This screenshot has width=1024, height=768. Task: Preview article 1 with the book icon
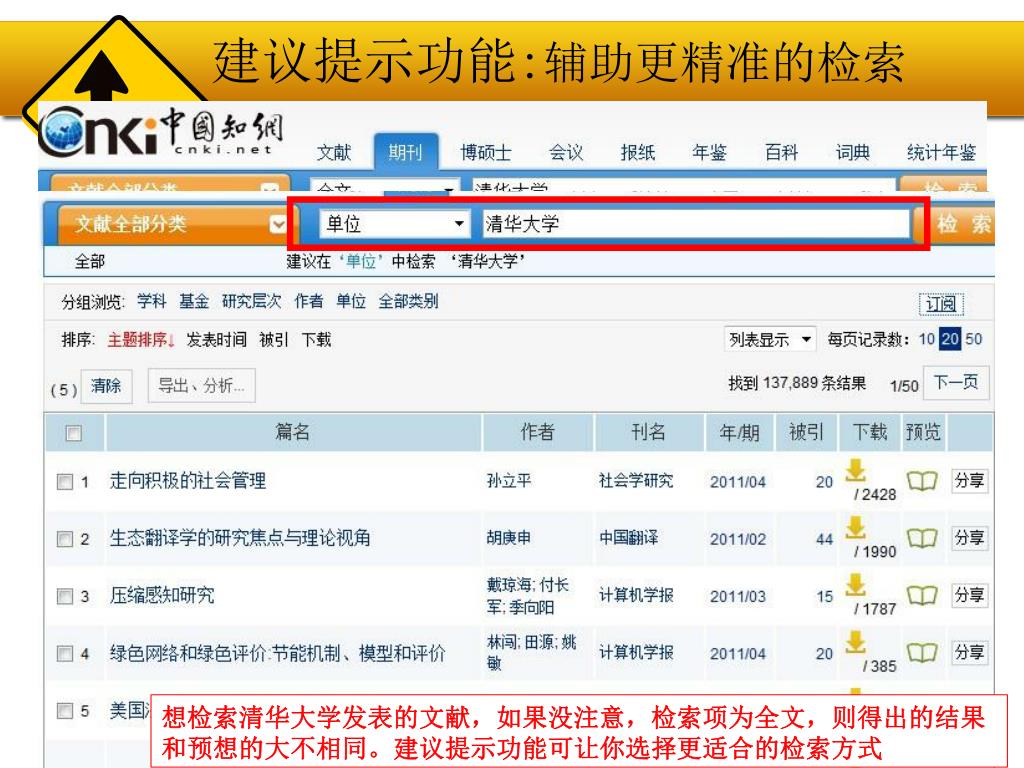[920, 481]
